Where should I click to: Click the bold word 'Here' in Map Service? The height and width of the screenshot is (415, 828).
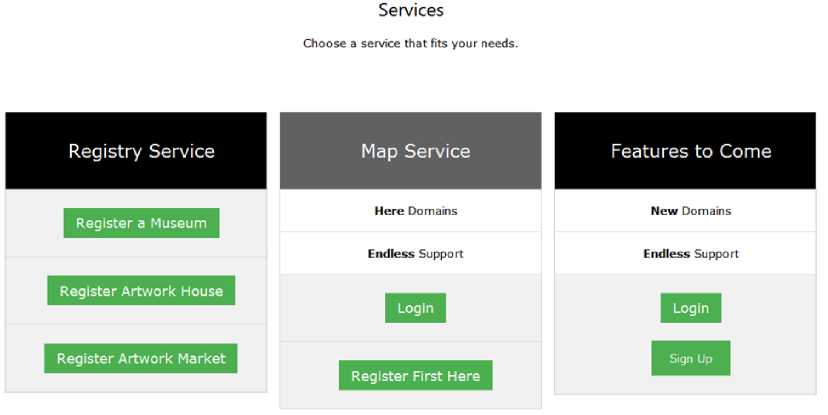coord(388,211)
